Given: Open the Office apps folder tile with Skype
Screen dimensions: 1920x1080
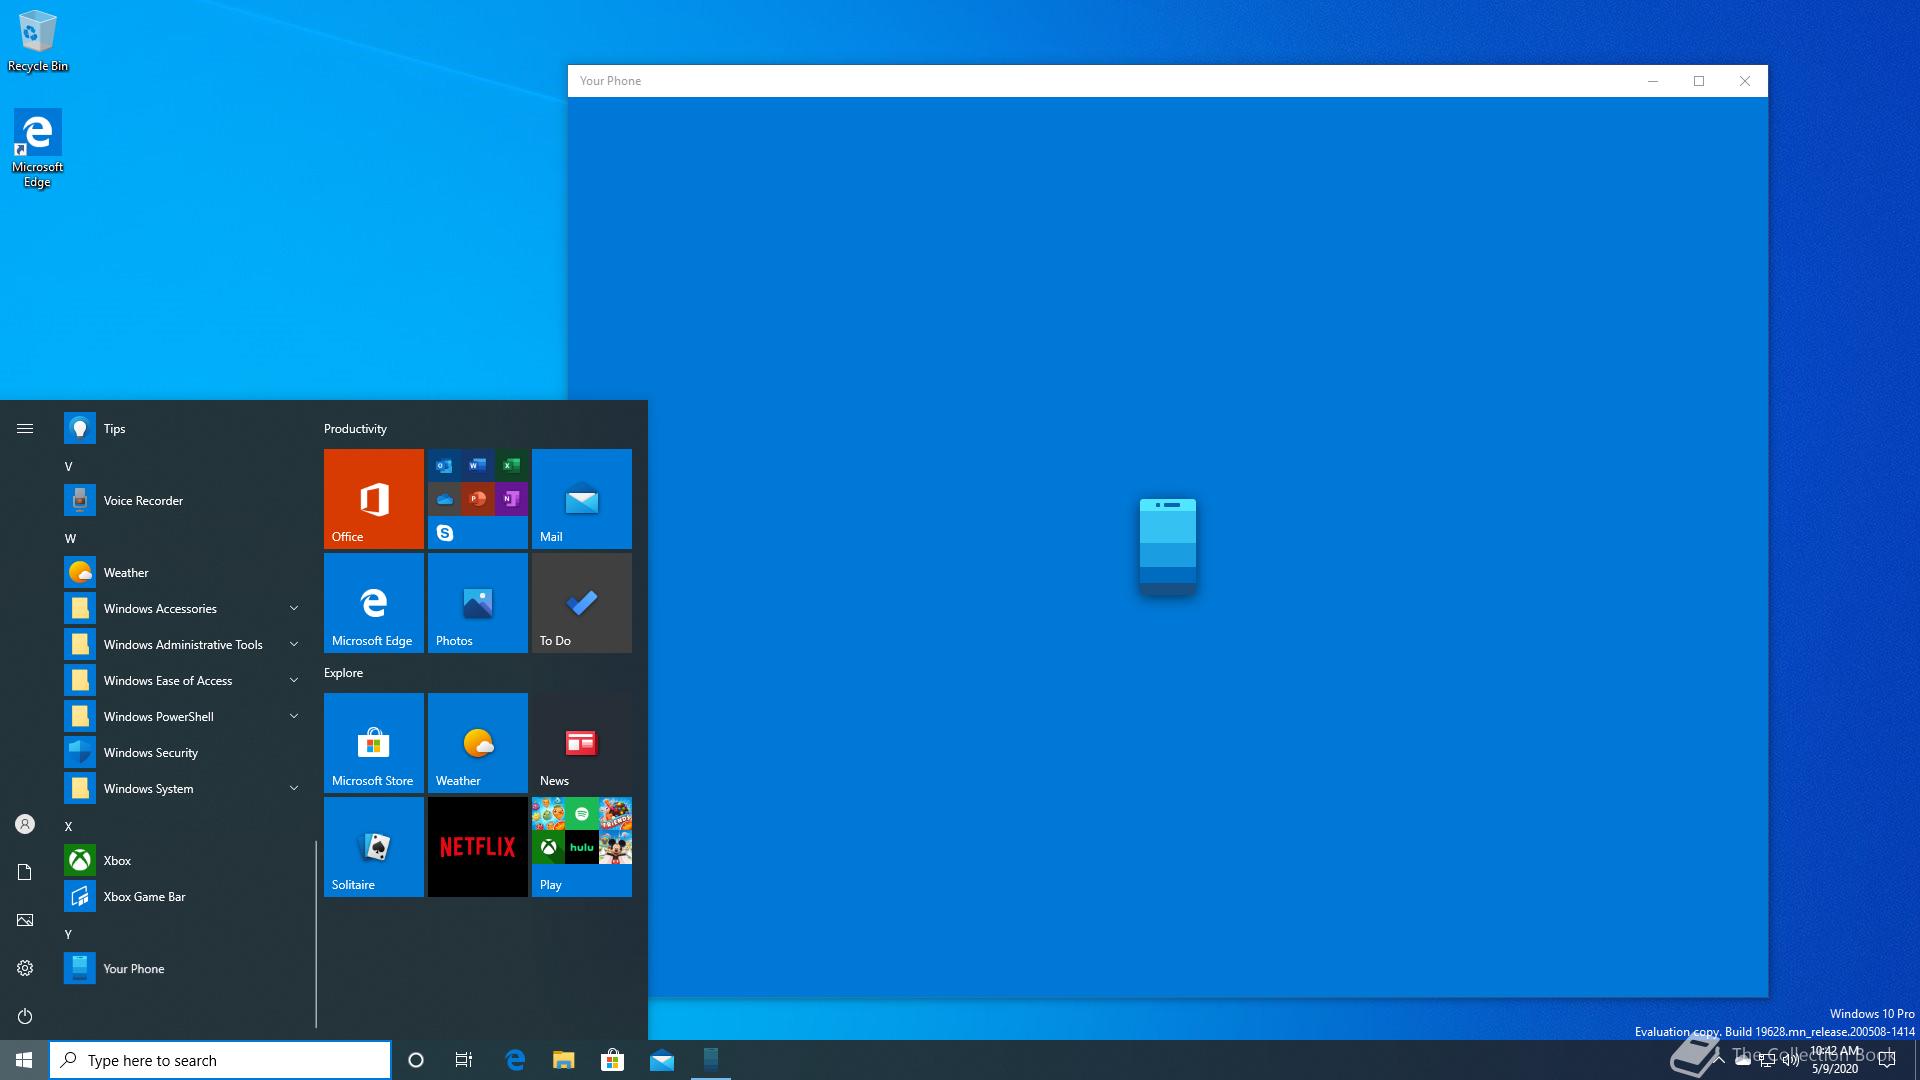Looking at the screenshot, I should (477, 498).
